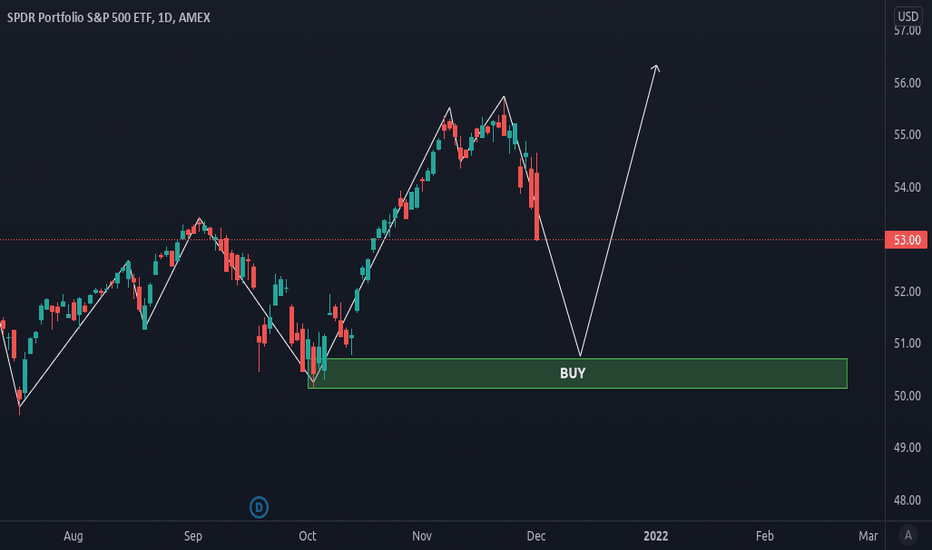932x550 pixels.
Task: Click the 48.00 price scale label
Action: [x=907, y=500]
